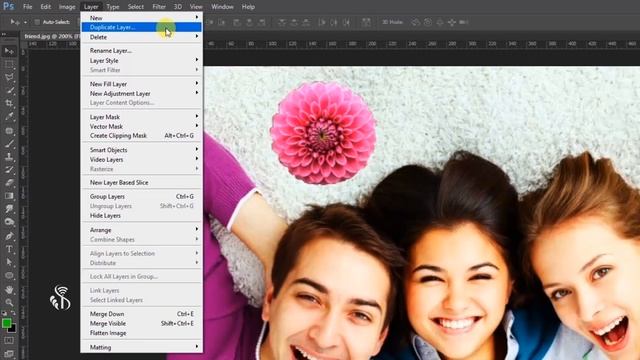Open the File menu
This screenshot has height=360, width=640.
point(27,7)
